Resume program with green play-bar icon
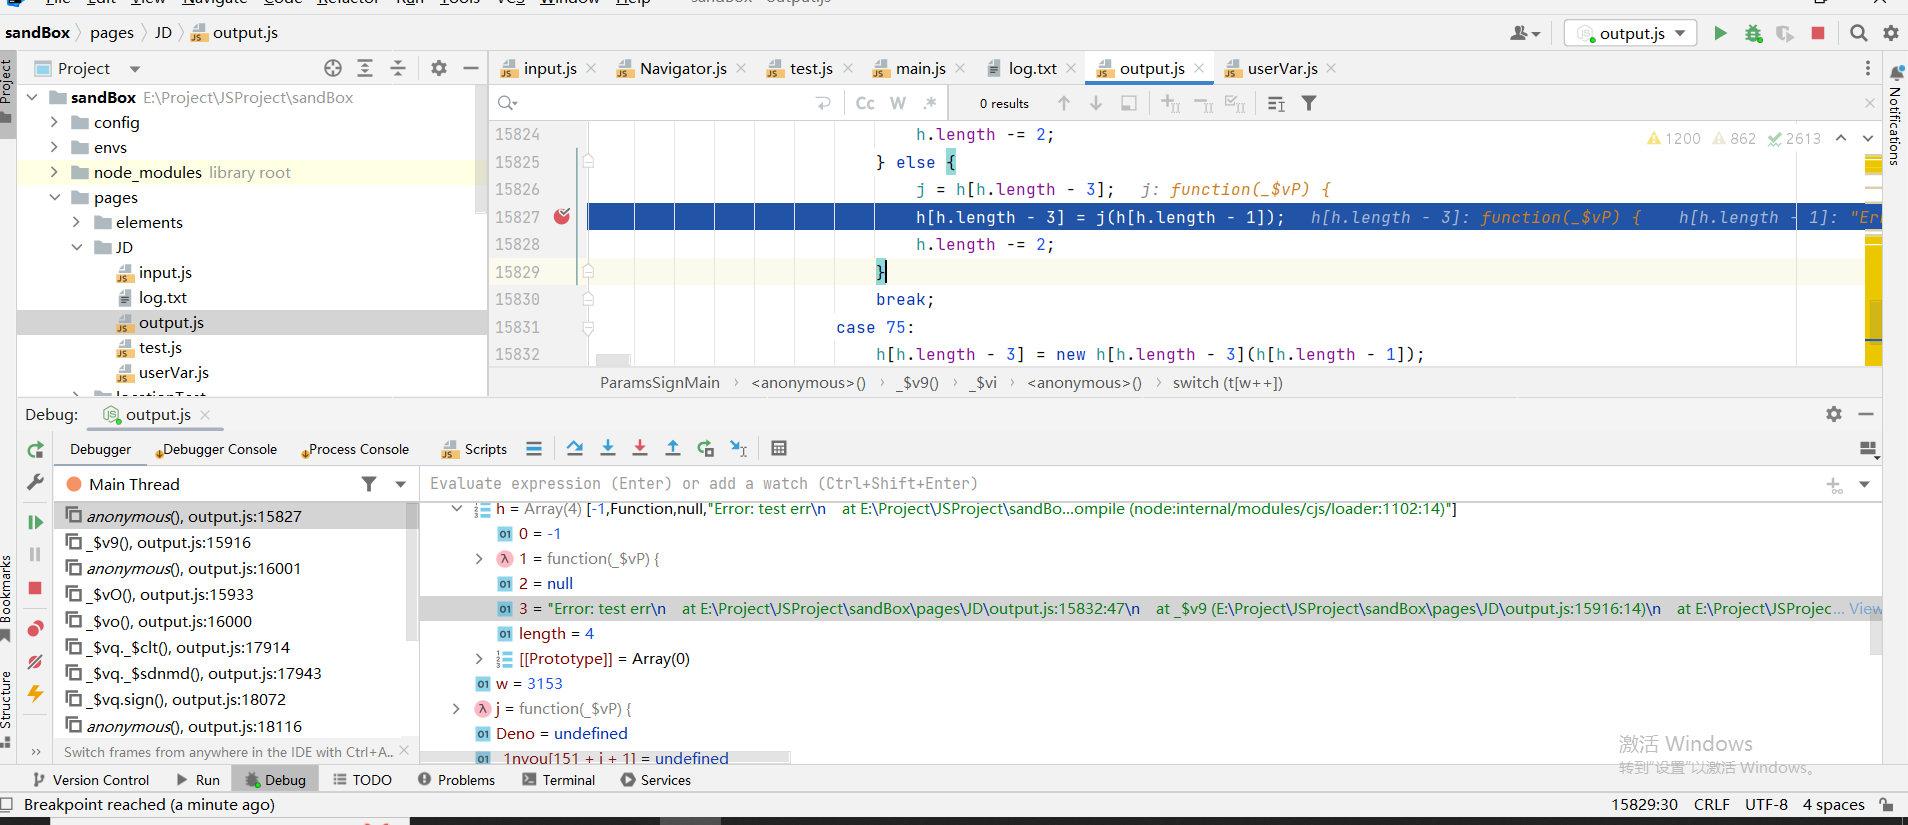1908x825 pixels. click(x=35, y=522)
